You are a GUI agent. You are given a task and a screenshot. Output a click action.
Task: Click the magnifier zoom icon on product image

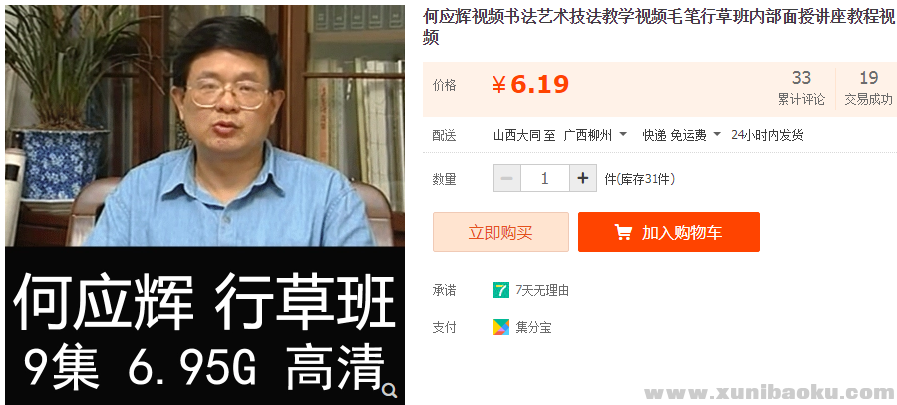point(390,391)
